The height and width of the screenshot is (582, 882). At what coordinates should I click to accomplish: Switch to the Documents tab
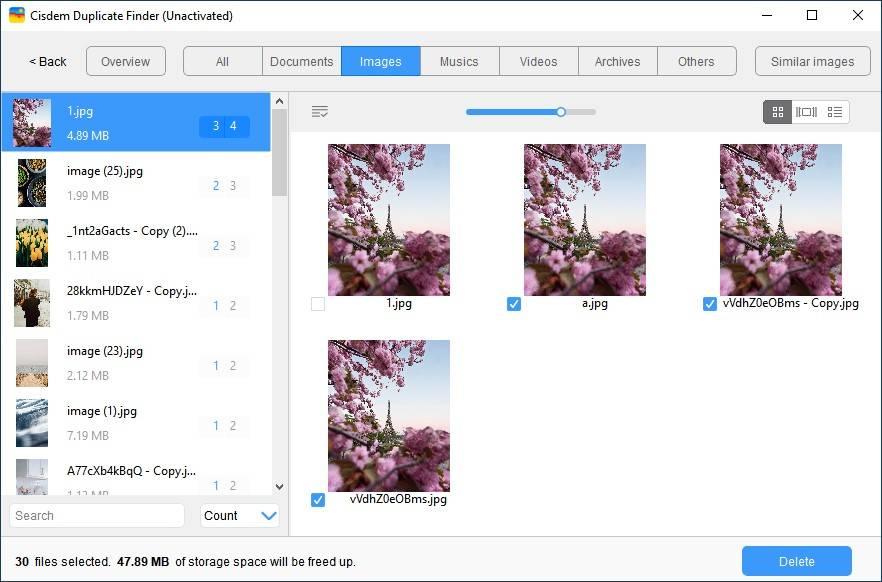coord(302,61)
